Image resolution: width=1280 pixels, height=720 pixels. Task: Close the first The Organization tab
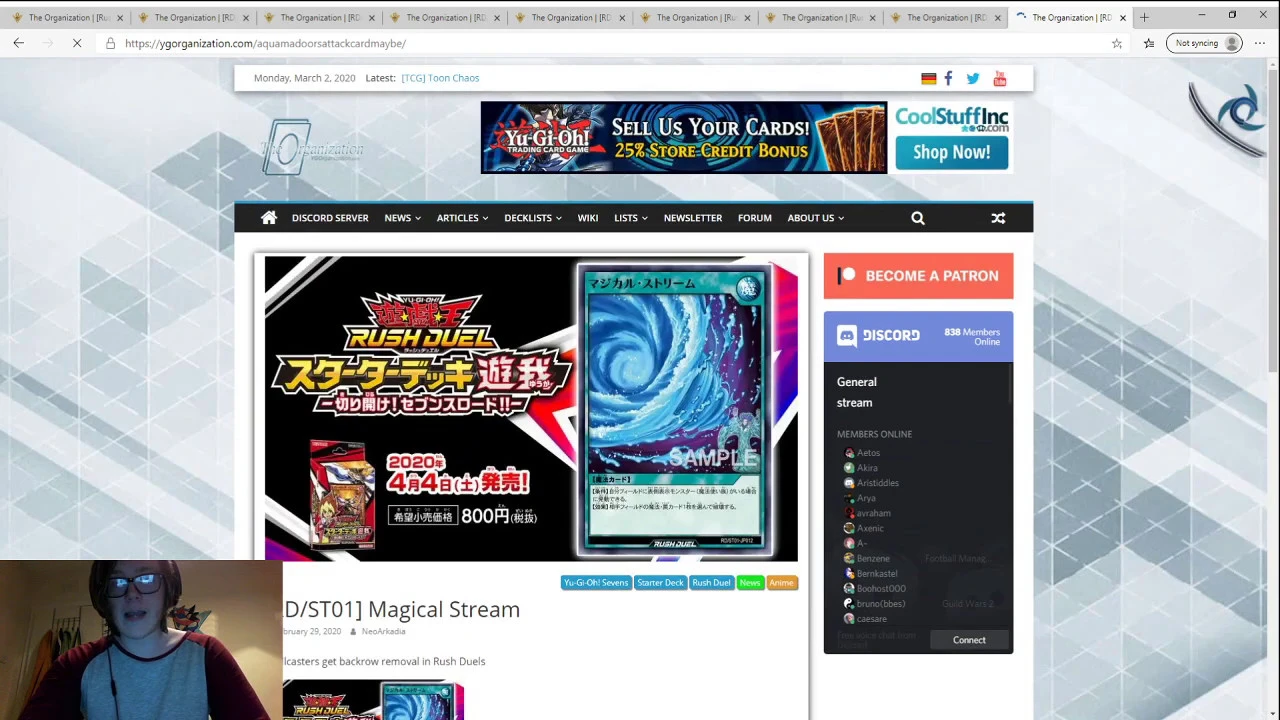119,17
